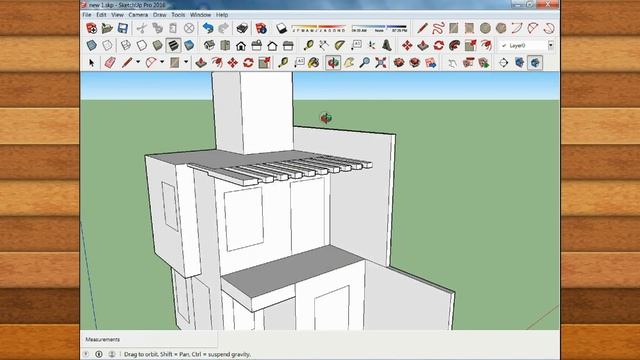The image size is (640, 360).
Task: Click the New model icon
Action: (91, 28)
